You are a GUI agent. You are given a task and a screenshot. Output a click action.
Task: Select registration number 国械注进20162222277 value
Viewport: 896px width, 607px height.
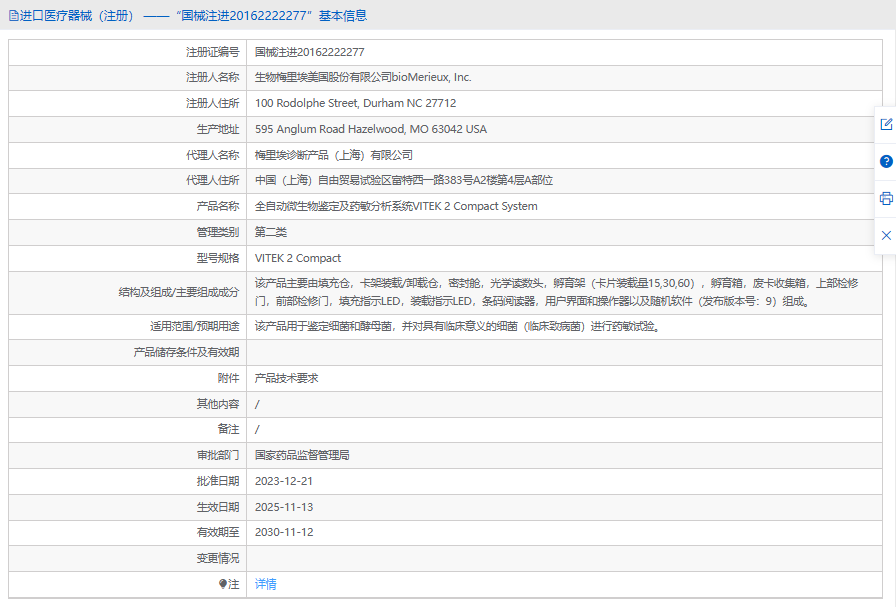coord(310,52)
